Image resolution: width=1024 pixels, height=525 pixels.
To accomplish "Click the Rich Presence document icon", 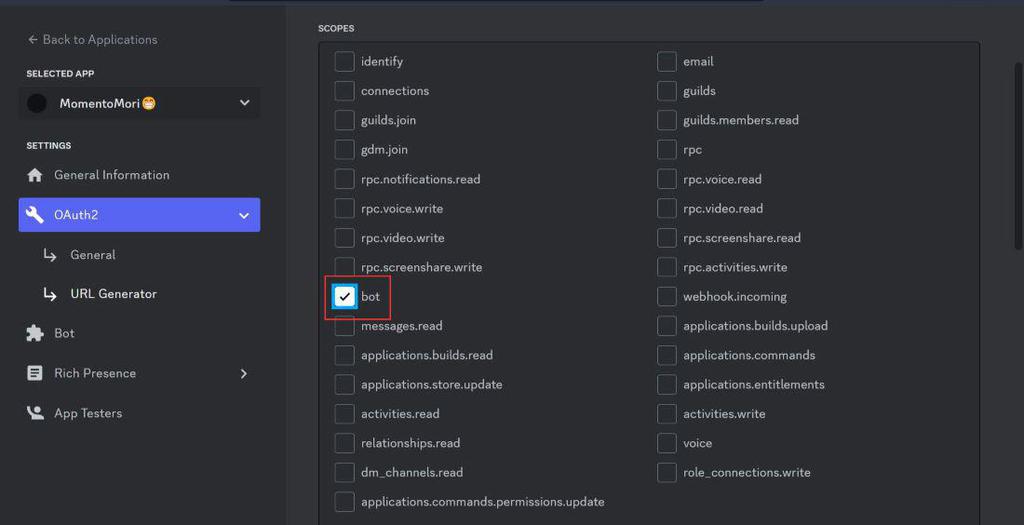I will tap(35, 373).
